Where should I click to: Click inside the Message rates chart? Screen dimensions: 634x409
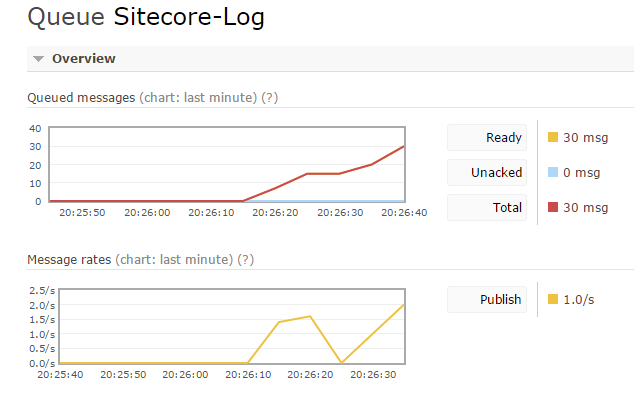[x=226, y=325]
